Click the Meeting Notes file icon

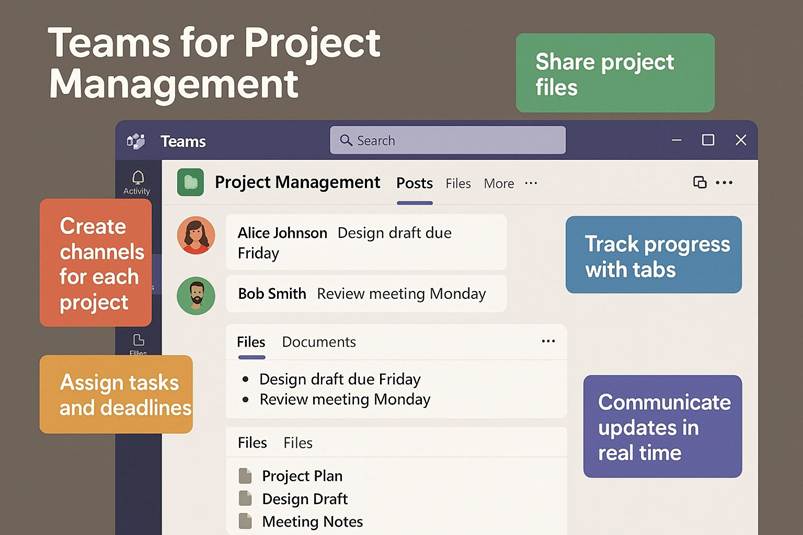245,521
